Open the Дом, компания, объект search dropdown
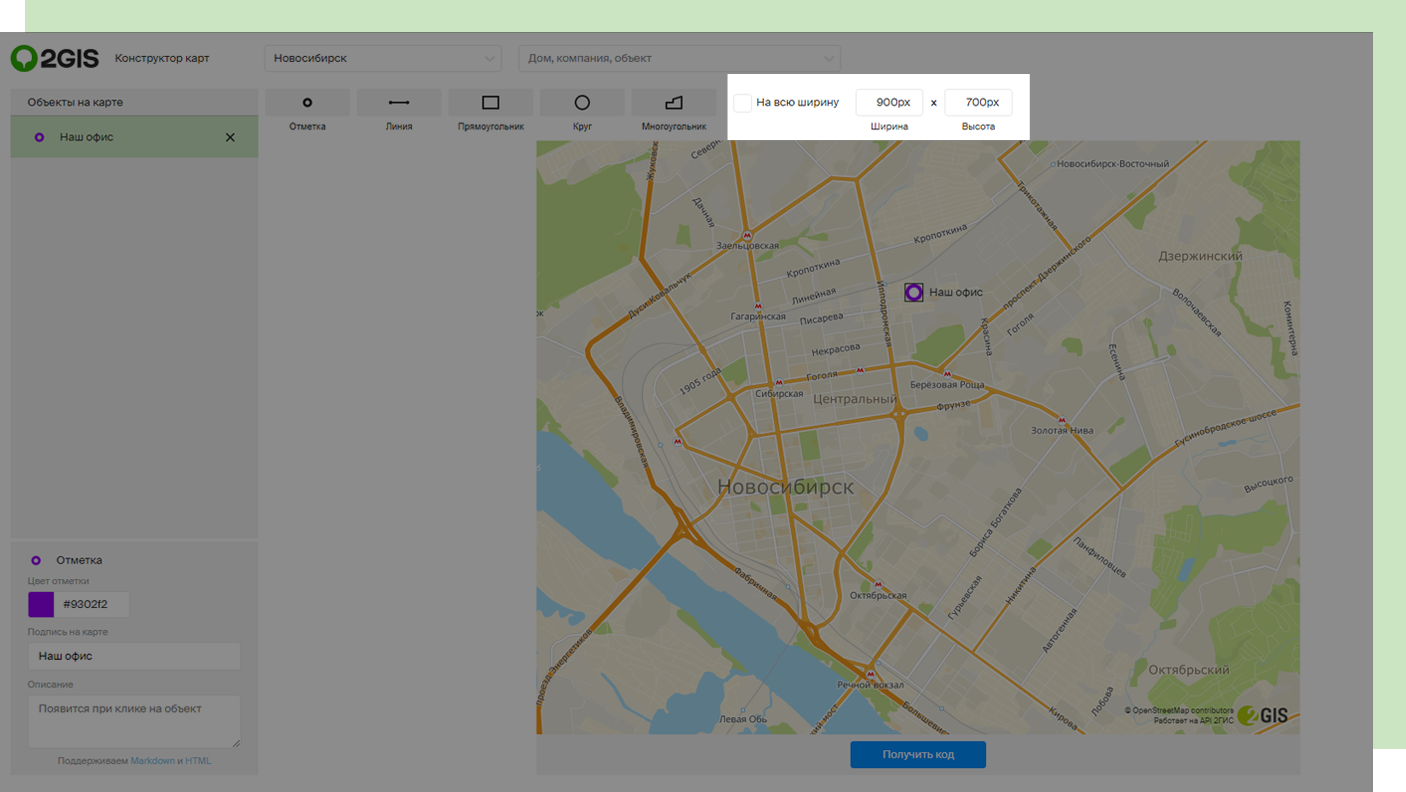 [680, 58]
